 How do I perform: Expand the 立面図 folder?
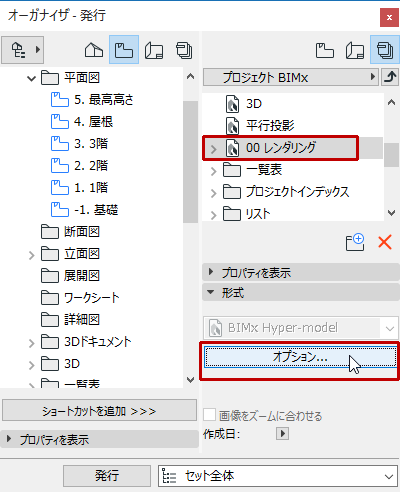point(31,255)
